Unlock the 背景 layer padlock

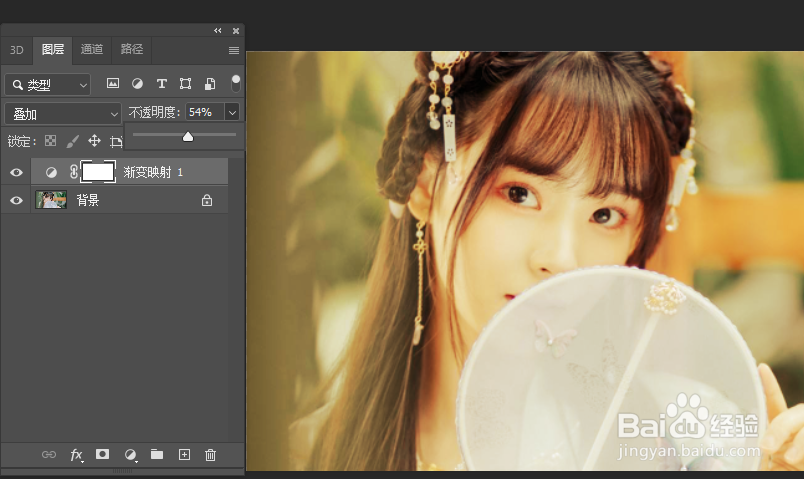(x=207, y=200)
